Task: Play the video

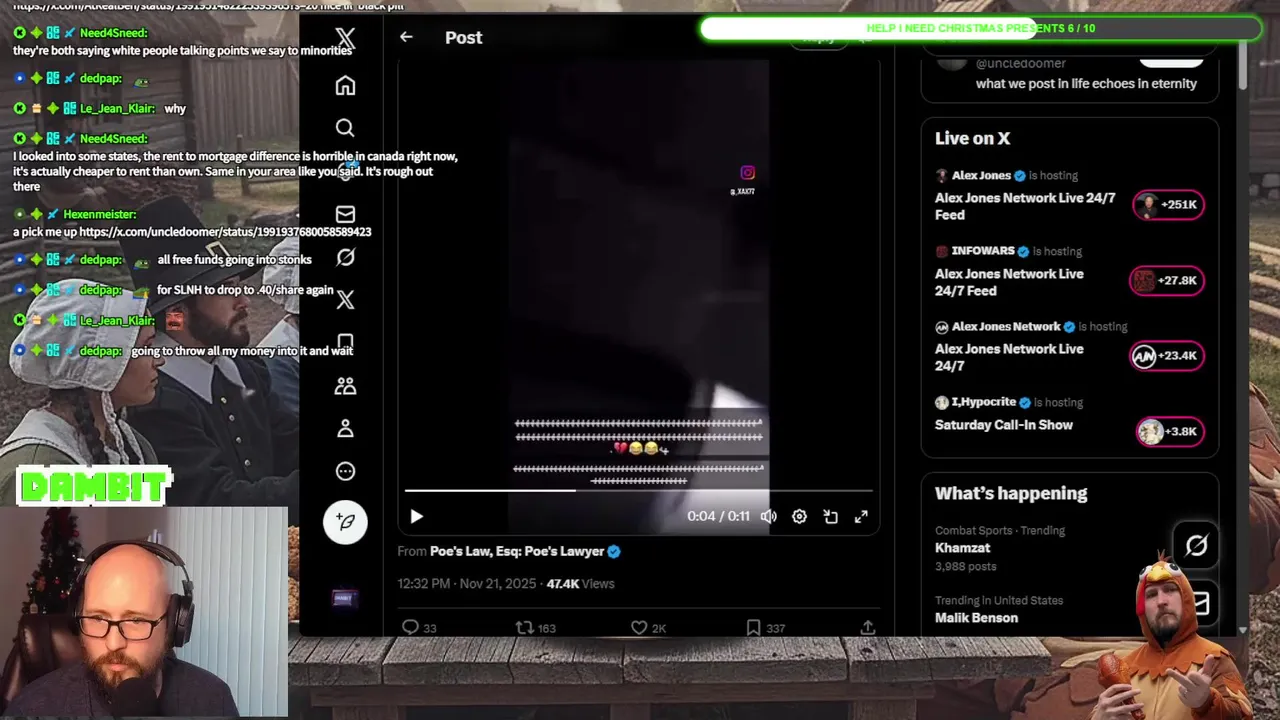Action: click(x=417, y=516)
